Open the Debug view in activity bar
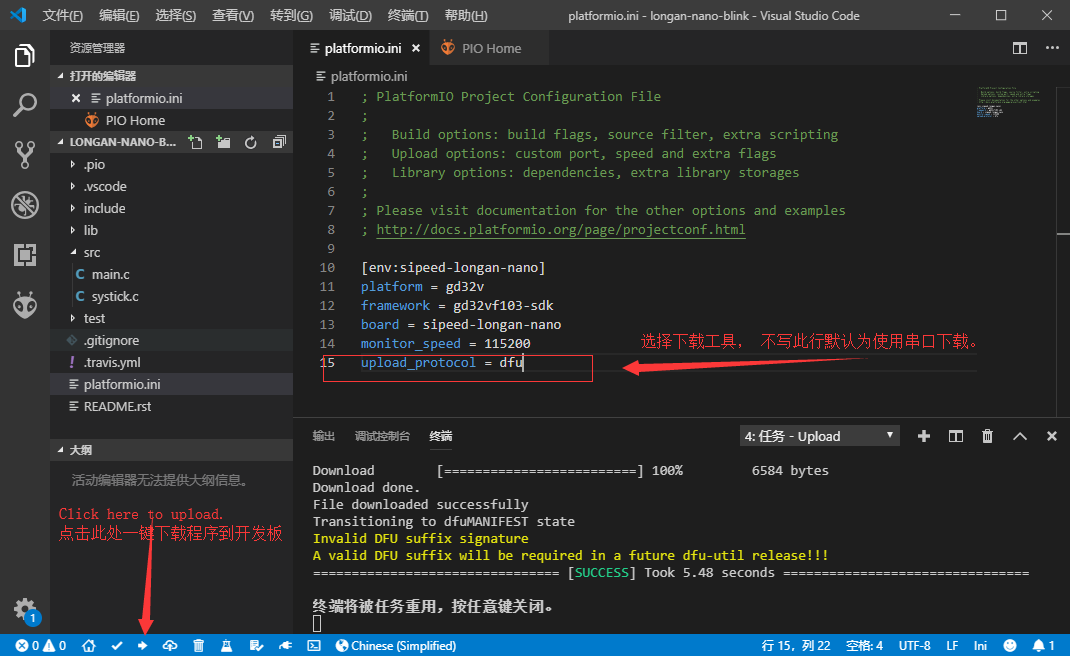The height and width of the screenshot is (656, 1070). click(x=25, y=205)
